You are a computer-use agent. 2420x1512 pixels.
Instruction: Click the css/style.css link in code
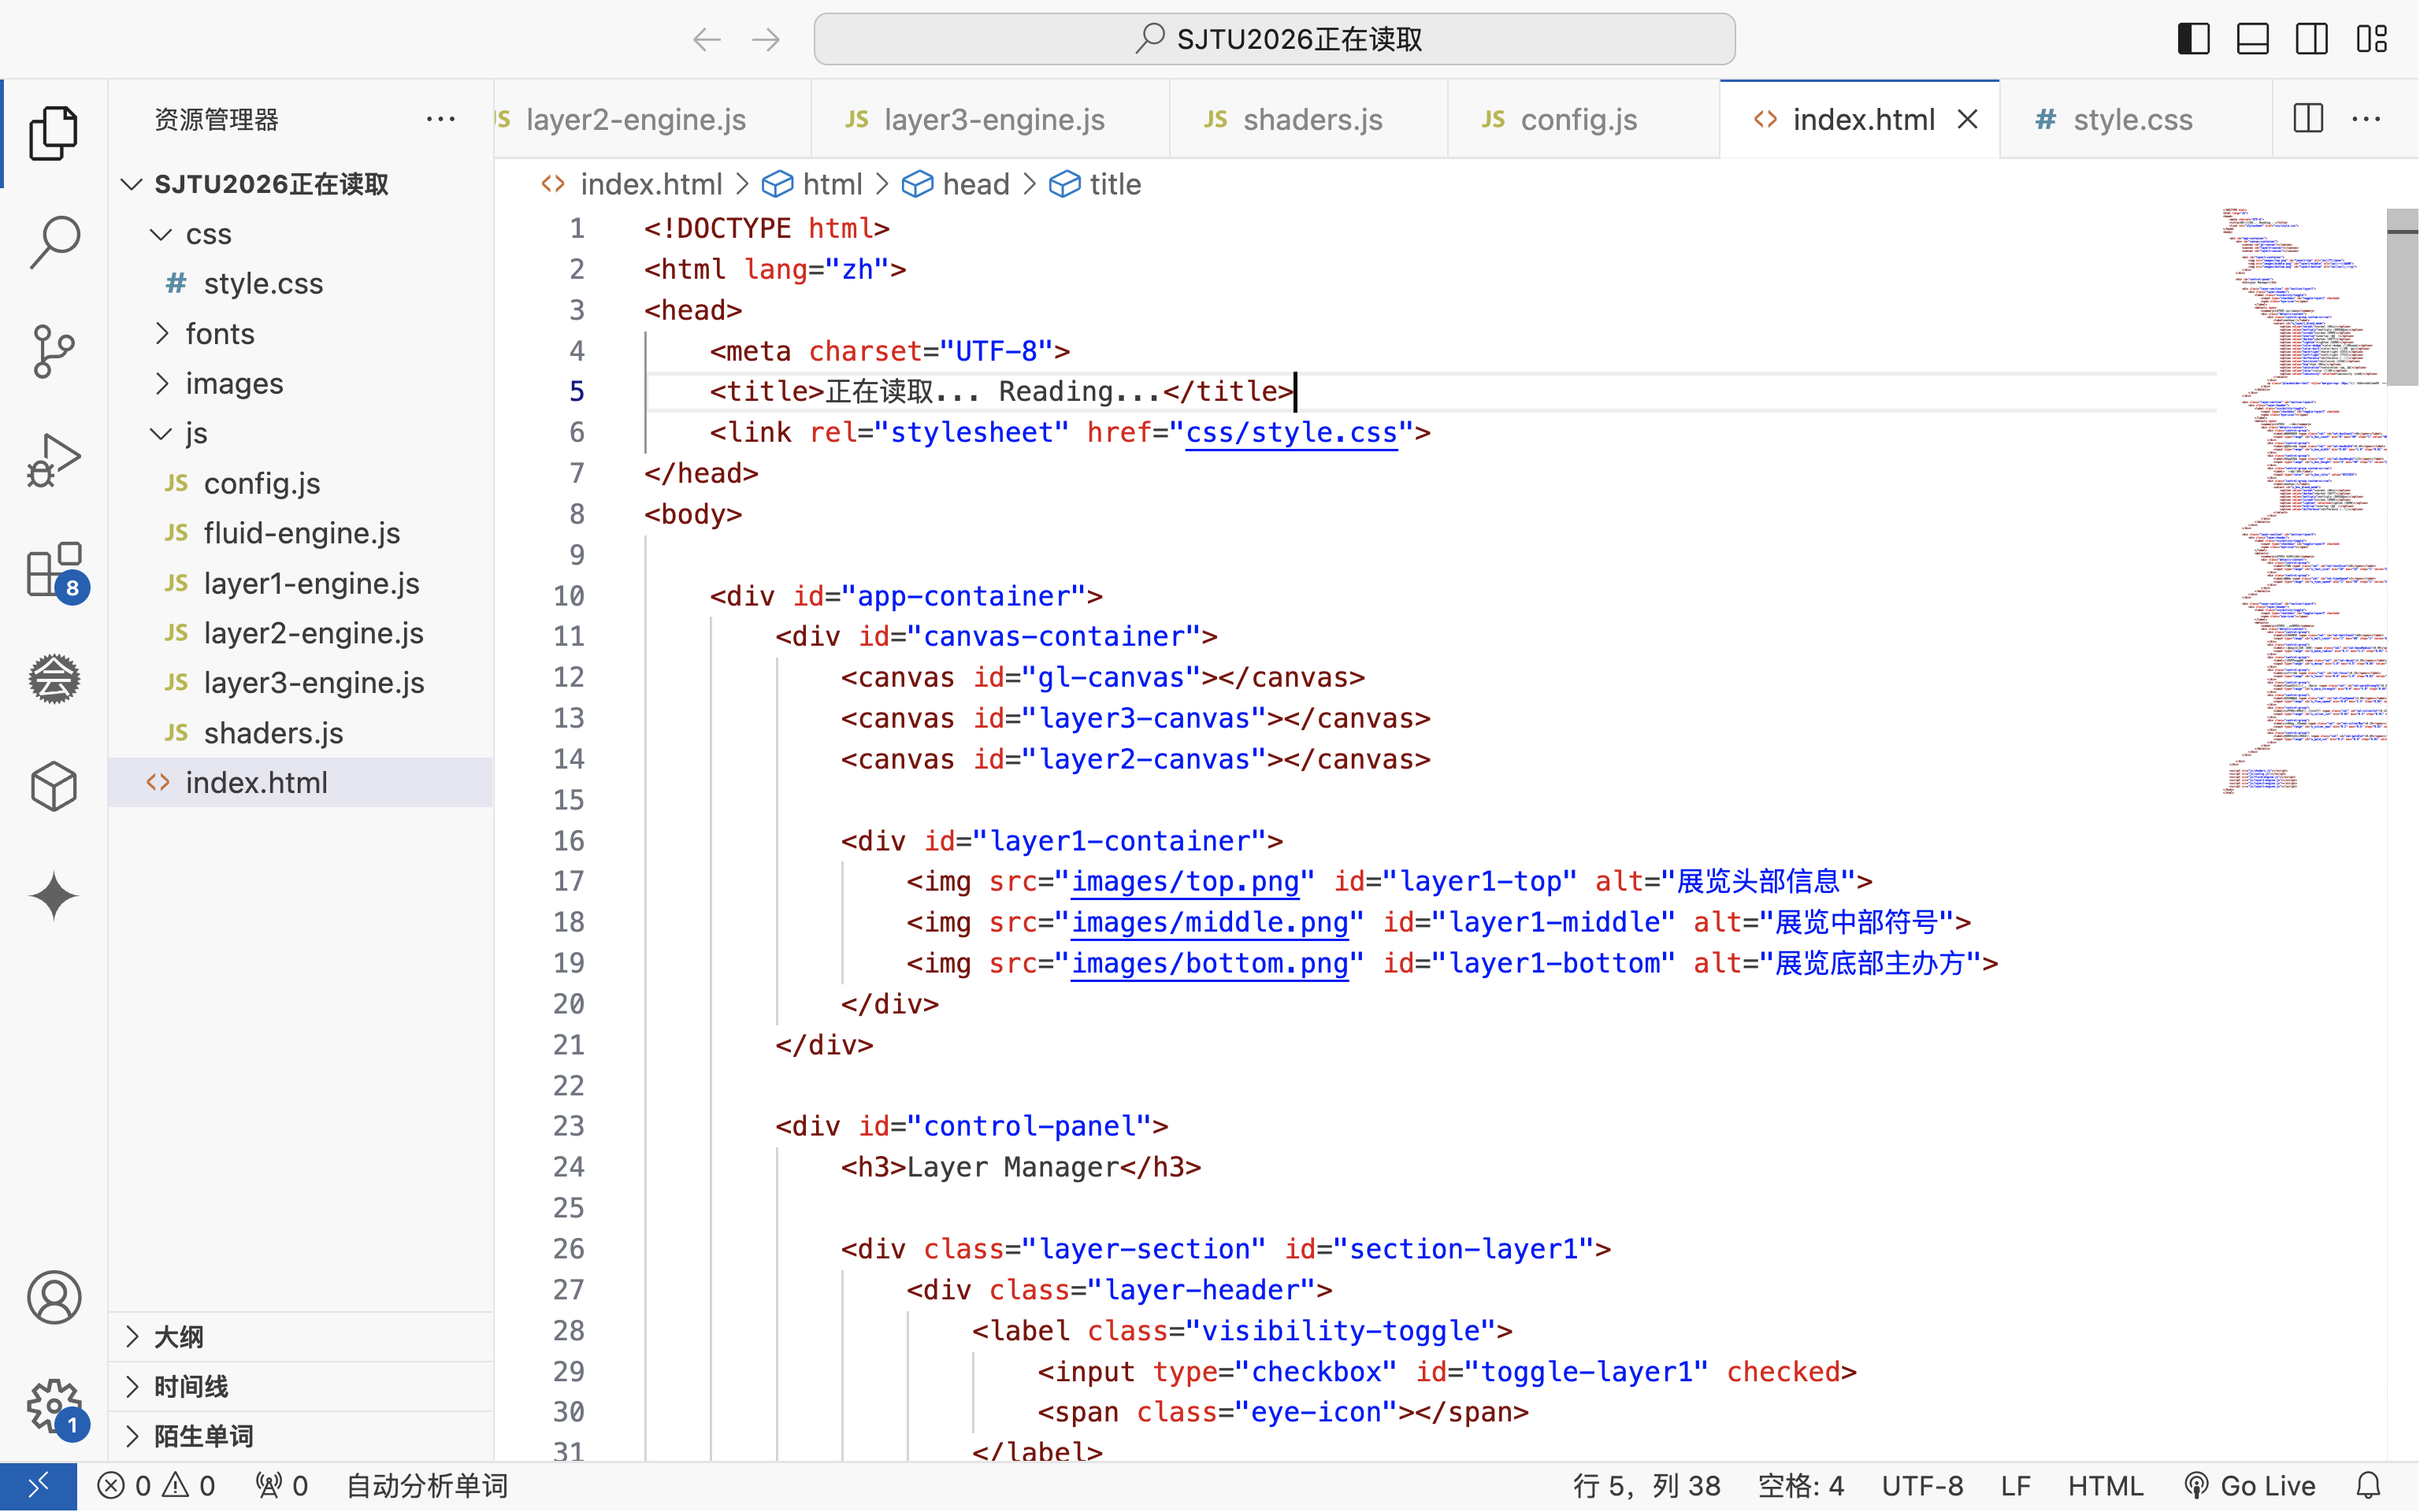coord(1291,433)
